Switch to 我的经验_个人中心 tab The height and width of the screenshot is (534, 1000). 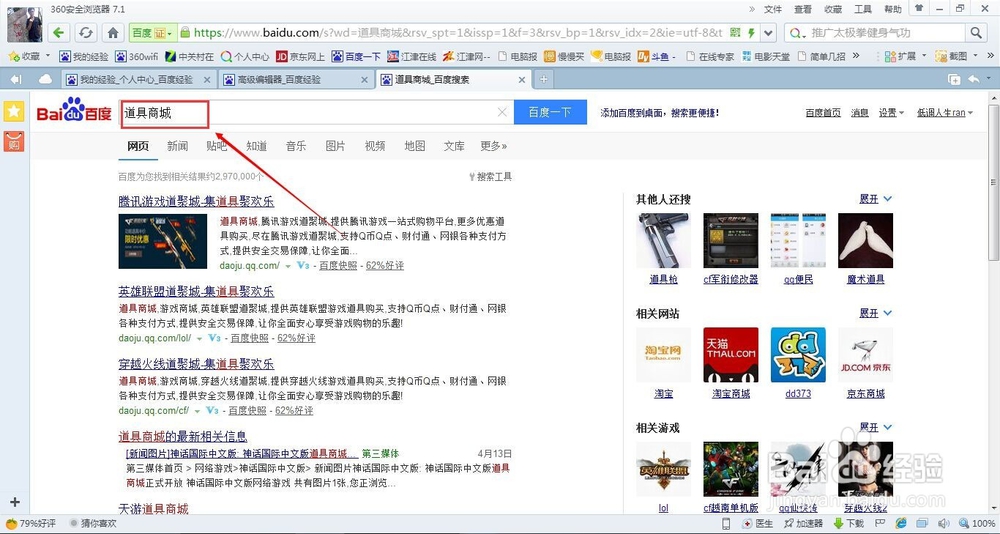pos(139,80)
